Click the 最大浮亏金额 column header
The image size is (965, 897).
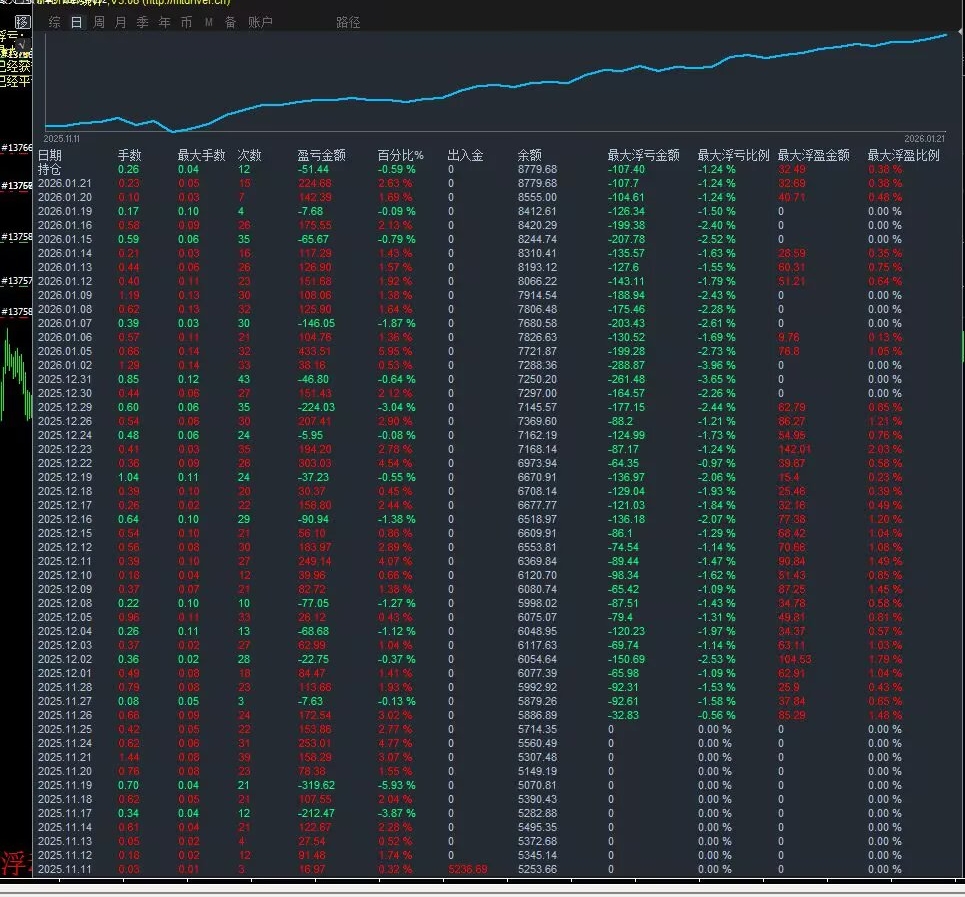(643, 155)
